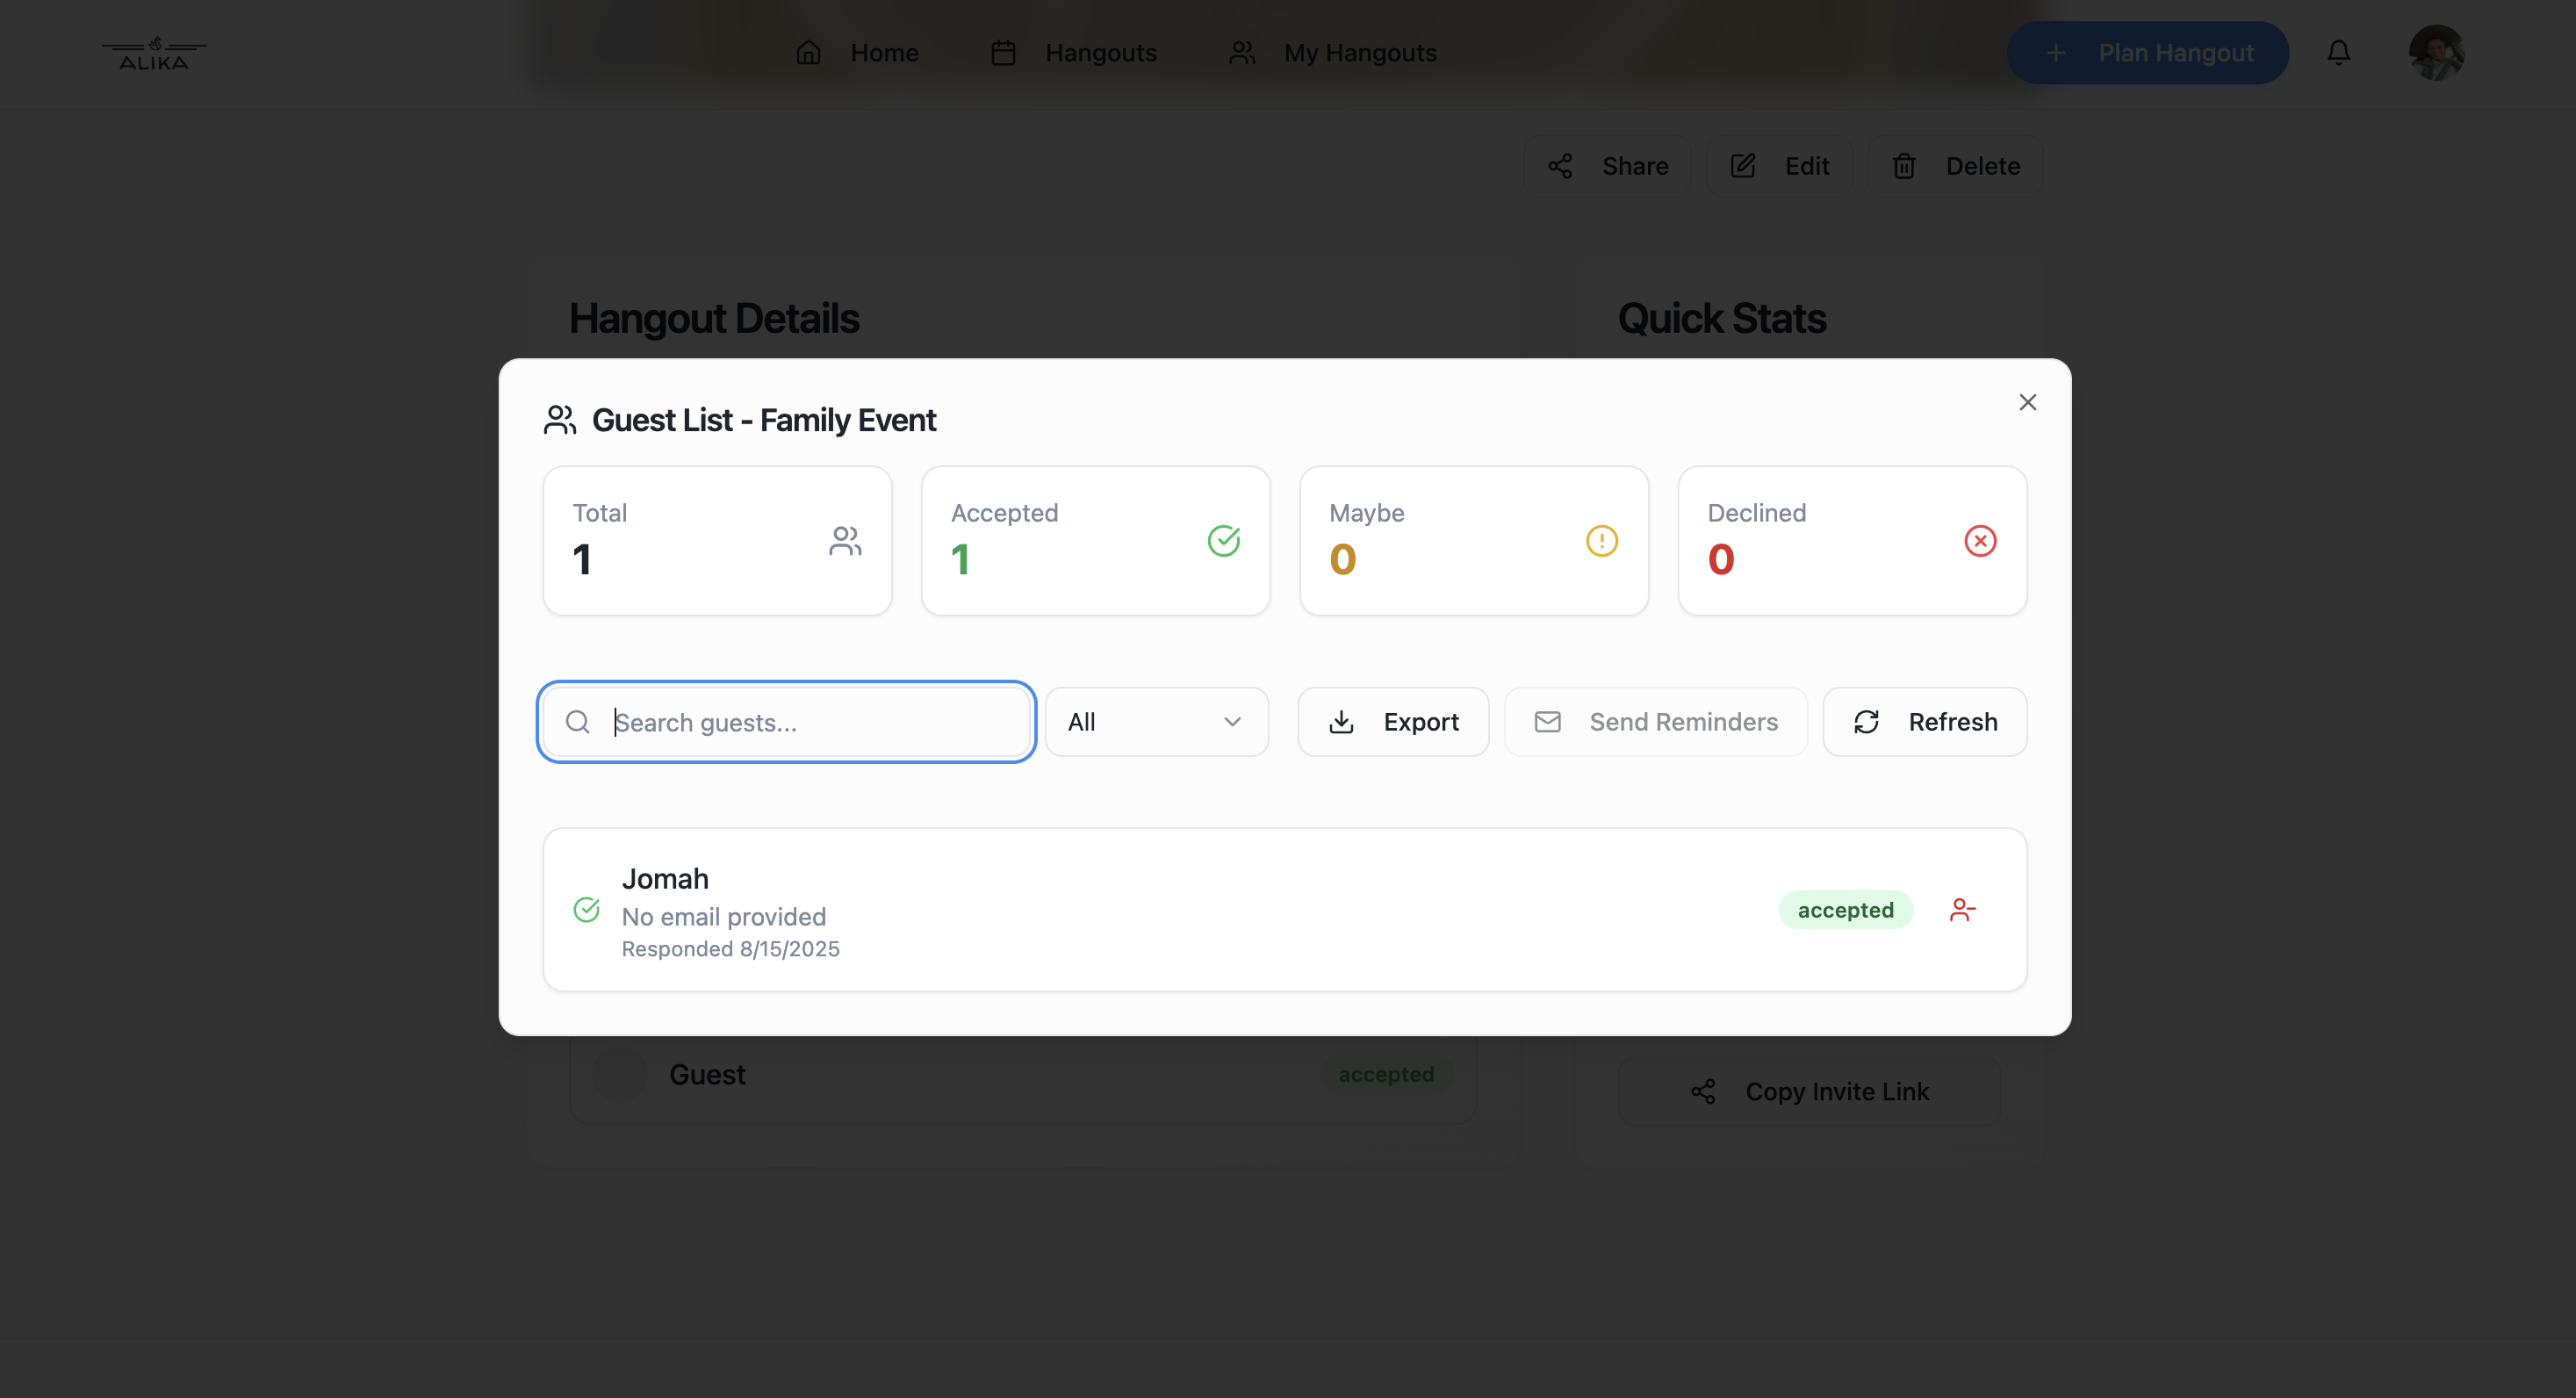The width and height of the screenshot is (2576, 1398).
Task: Click the remove guest icon for Jomah
Action: [1961, 910]
